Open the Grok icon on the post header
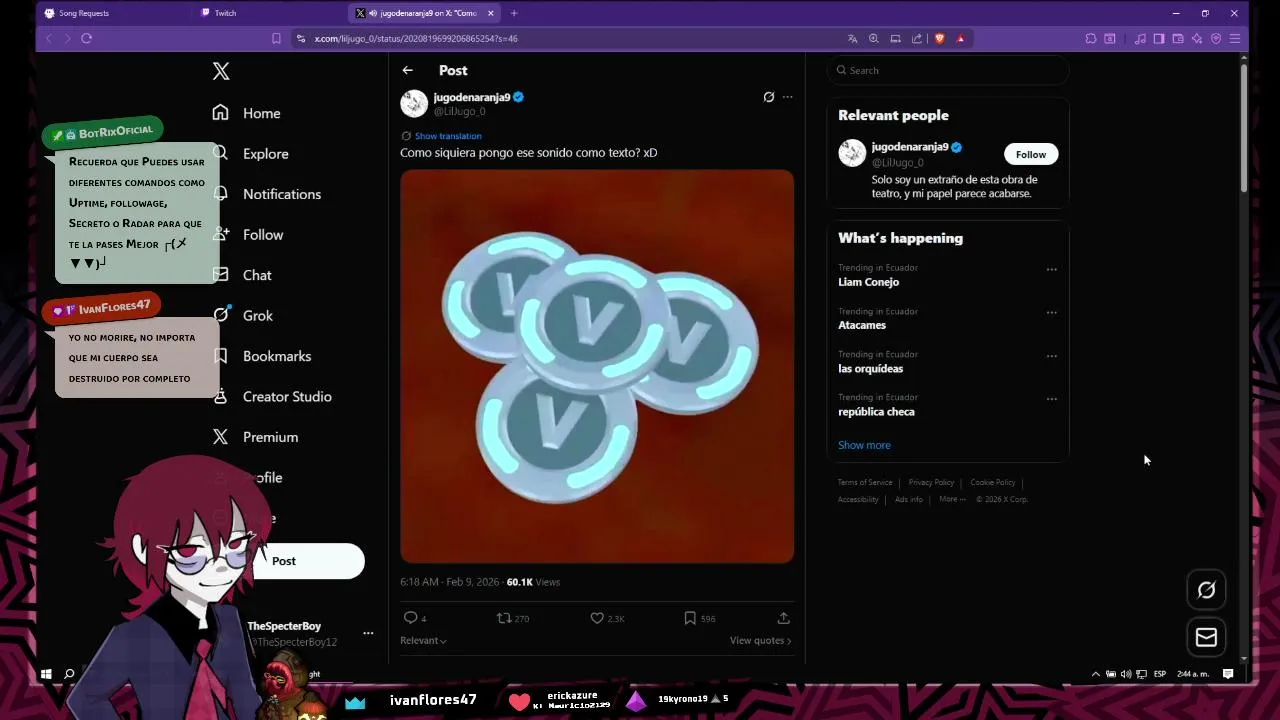Screen dimensions: 1280x720 click(768, 97)
